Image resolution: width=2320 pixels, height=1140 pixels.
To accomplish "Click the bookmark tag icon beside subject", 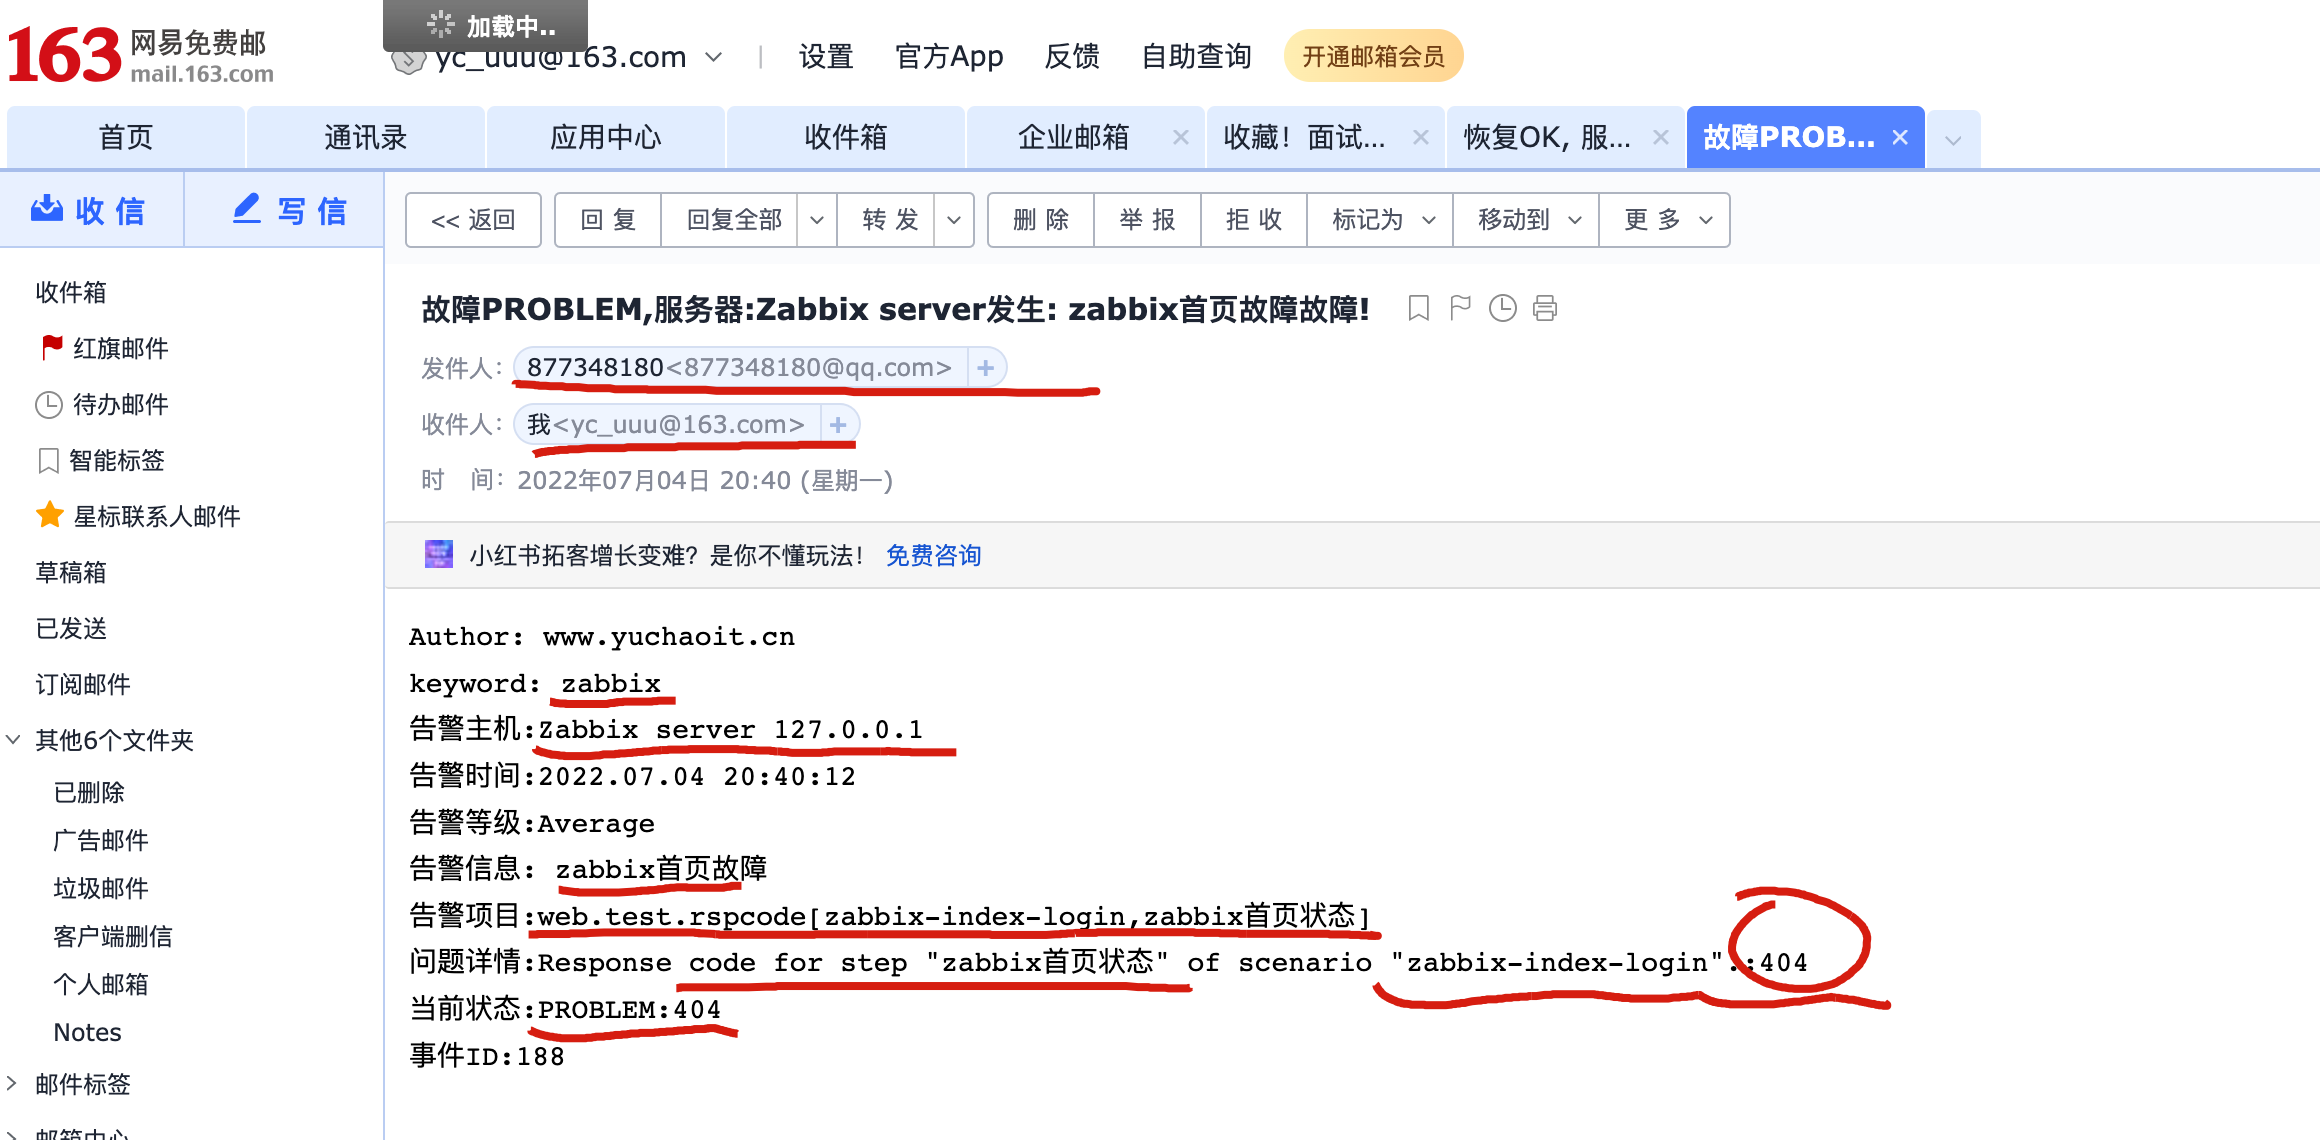I will click(x=1418, y=308).
